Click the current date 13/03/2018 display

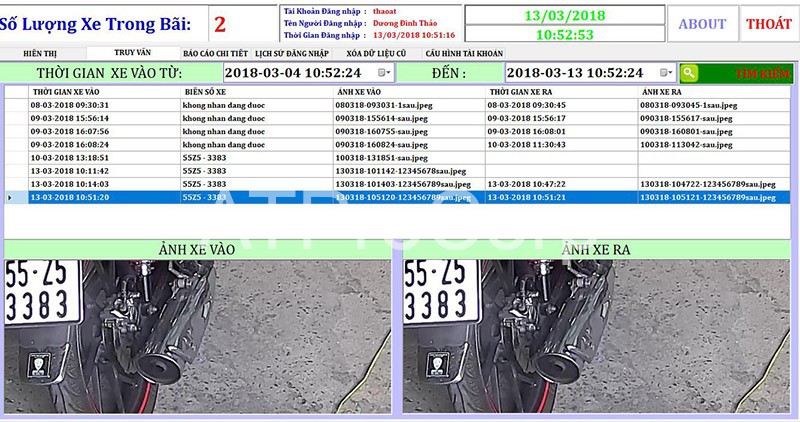point(565,15)
